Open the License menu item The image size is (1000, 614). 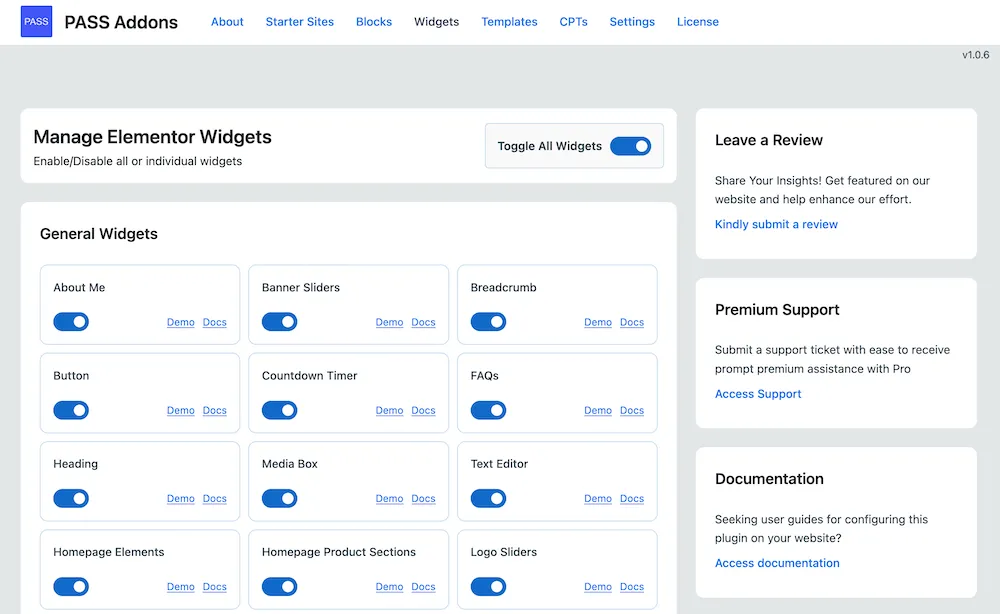tap(697, 22)
